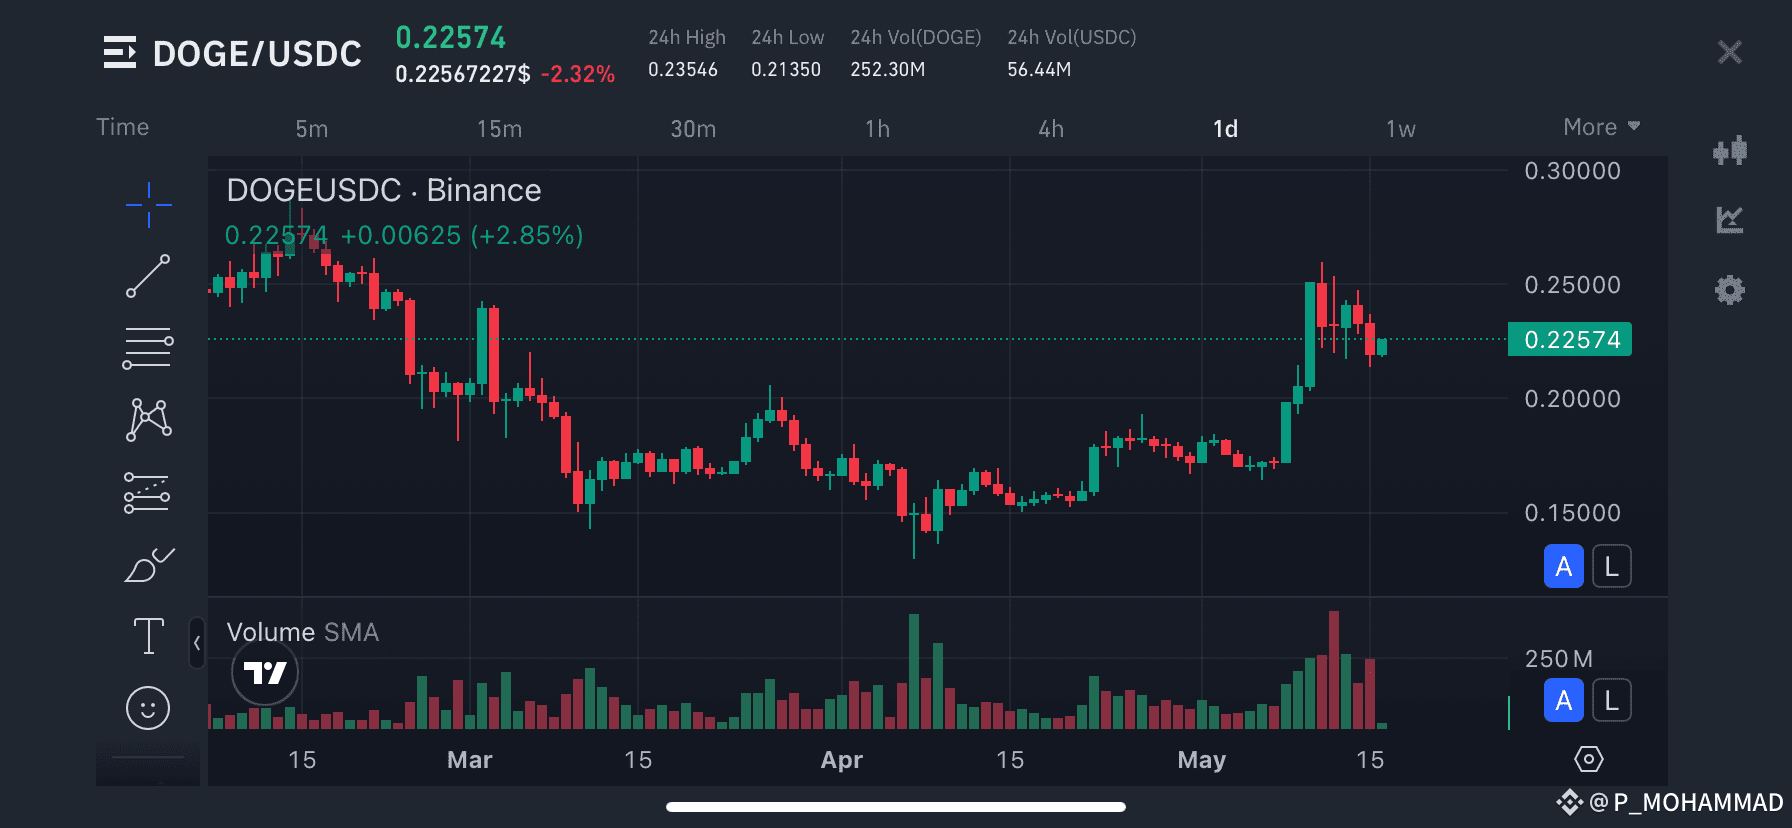Switch to the 30m timeframe
The image size is (1792, 828).
(x=693, y=129)
